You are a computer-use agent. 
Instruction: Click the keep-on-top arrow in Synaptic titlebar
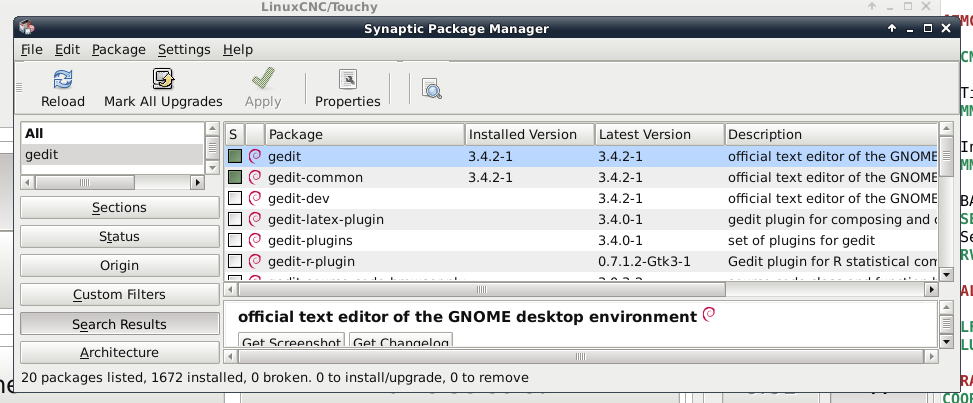point(892,29)
